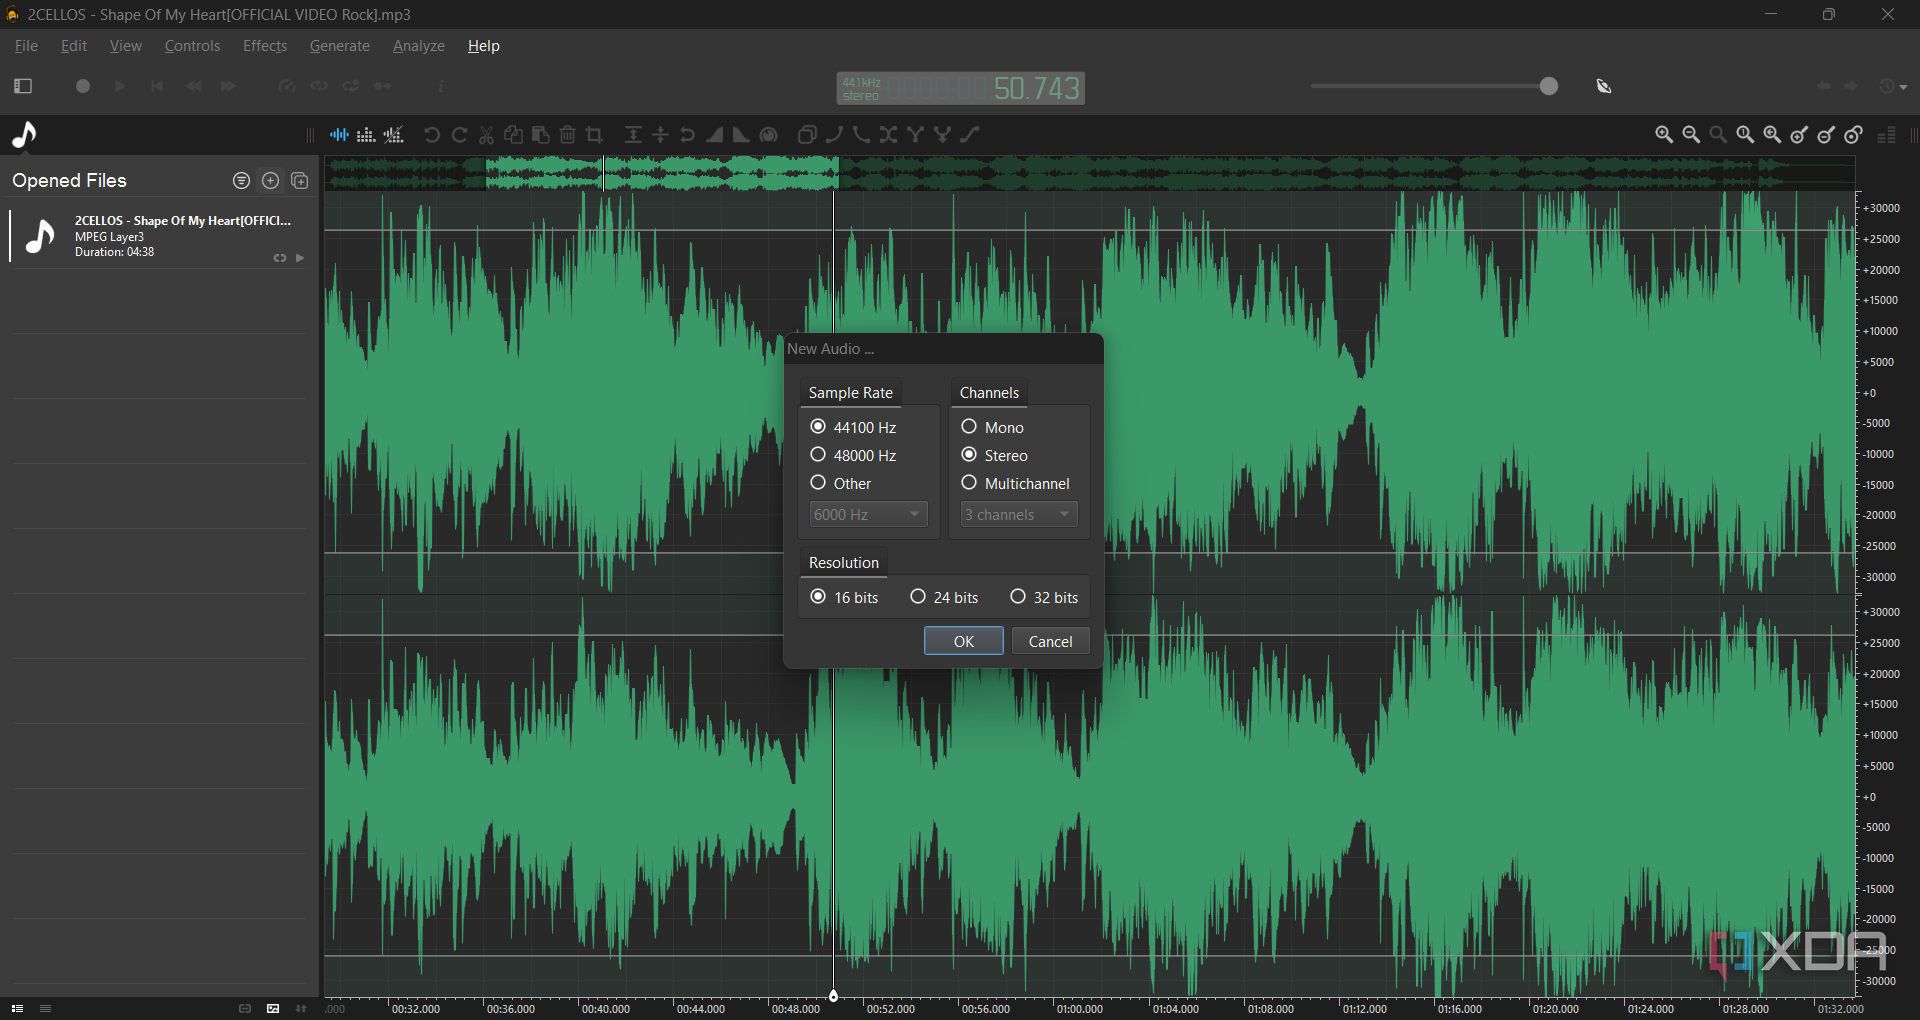
Task: Click the undo icon in editing toolbar
Action: (432, 135)
